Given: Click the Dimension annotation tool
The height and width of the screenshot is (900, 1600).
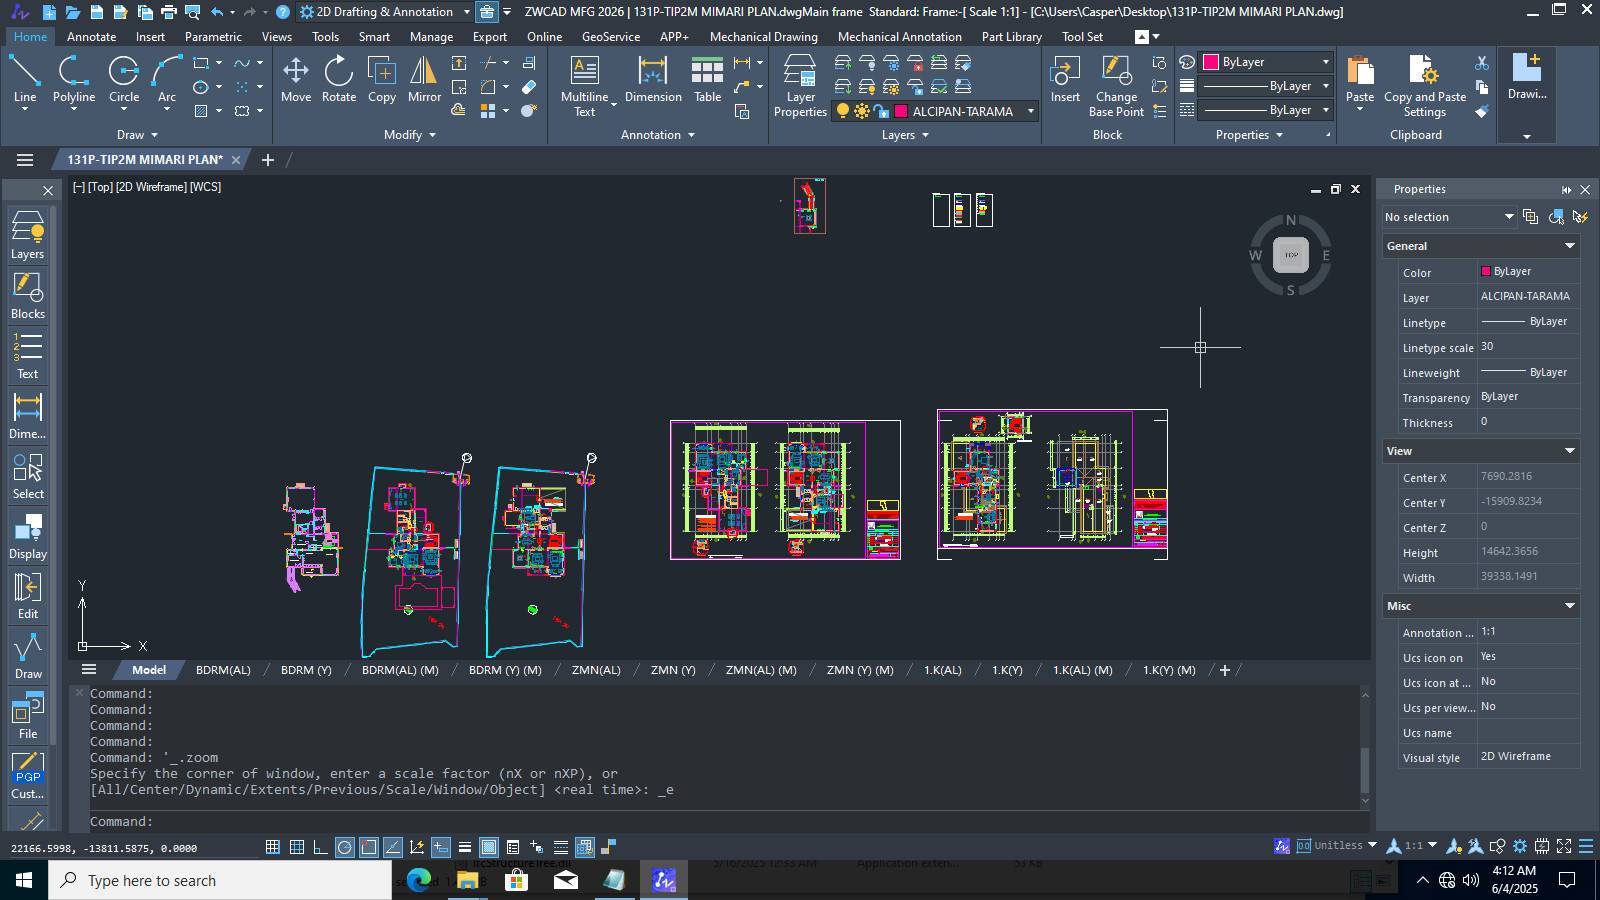Looking at the screenshot, I should pos(653,79).
